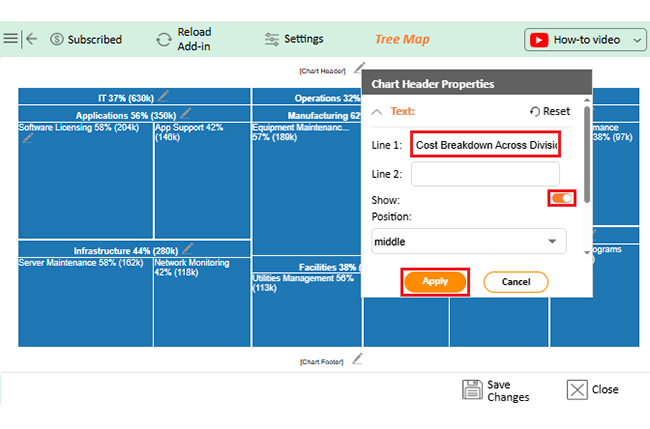Click the Reload Add-in refresh icon
The image size is (650, 429).
[x=164, y=40]
